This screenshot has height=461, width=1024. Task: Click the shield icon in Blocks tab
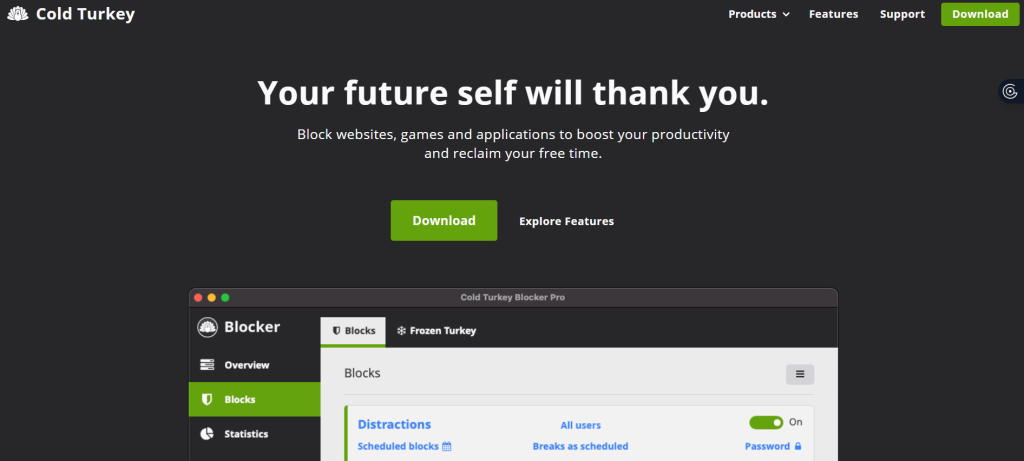click(336, 331)
